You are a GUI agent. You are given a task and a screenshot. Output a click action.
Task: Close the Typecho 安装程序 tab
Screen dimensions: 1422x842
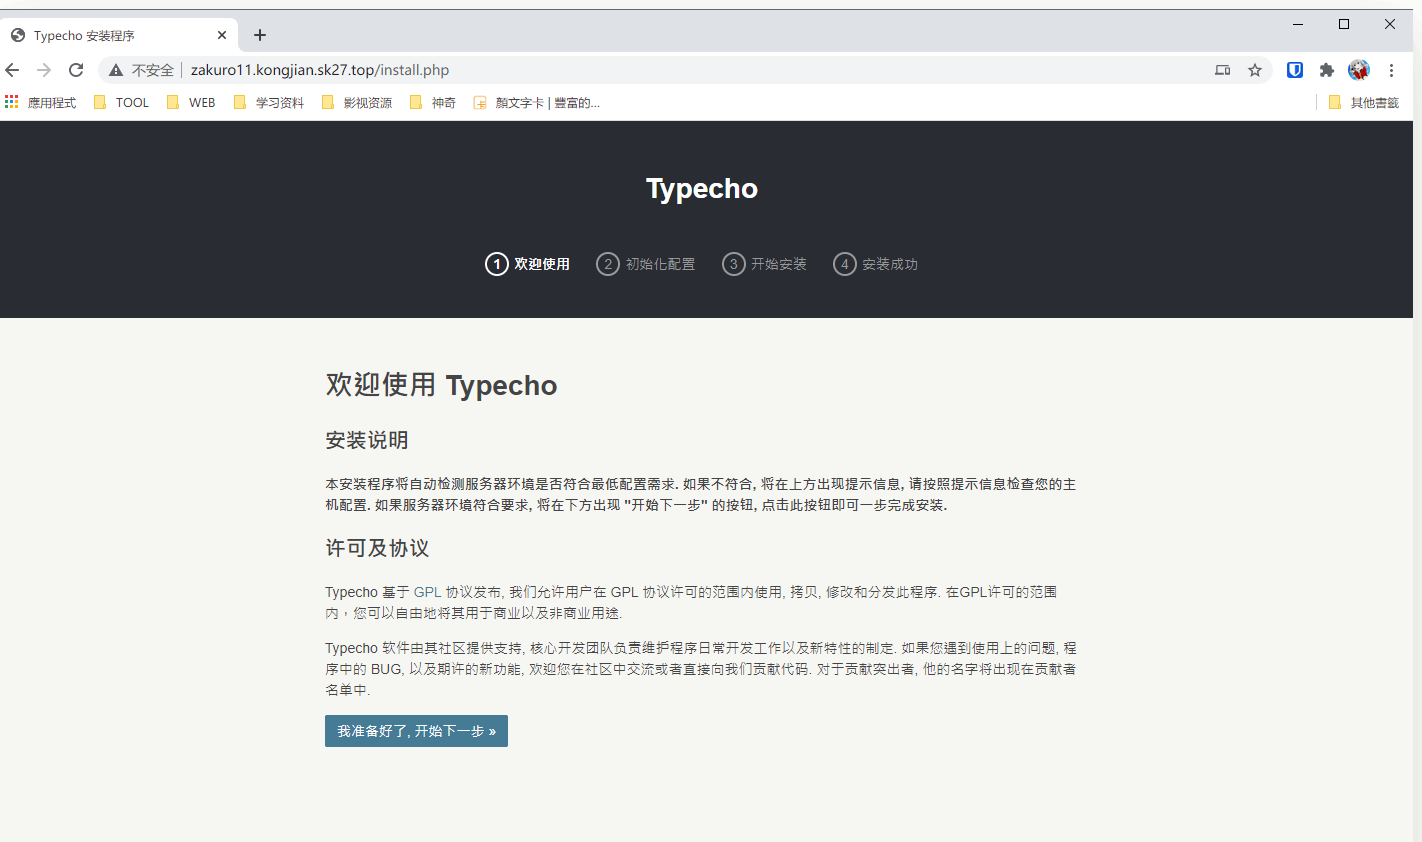click(222, 35)
